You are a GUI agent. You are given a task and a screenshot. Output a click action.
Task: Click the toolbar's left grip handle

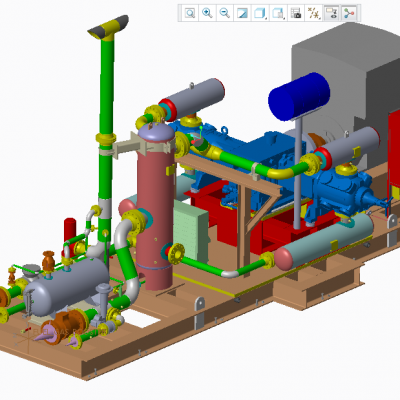tap(180, 13)
